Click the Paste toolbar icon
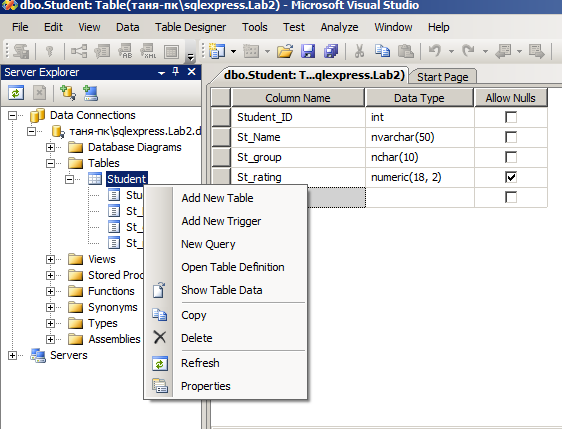 pyautogui.click(x=406, y=51)
